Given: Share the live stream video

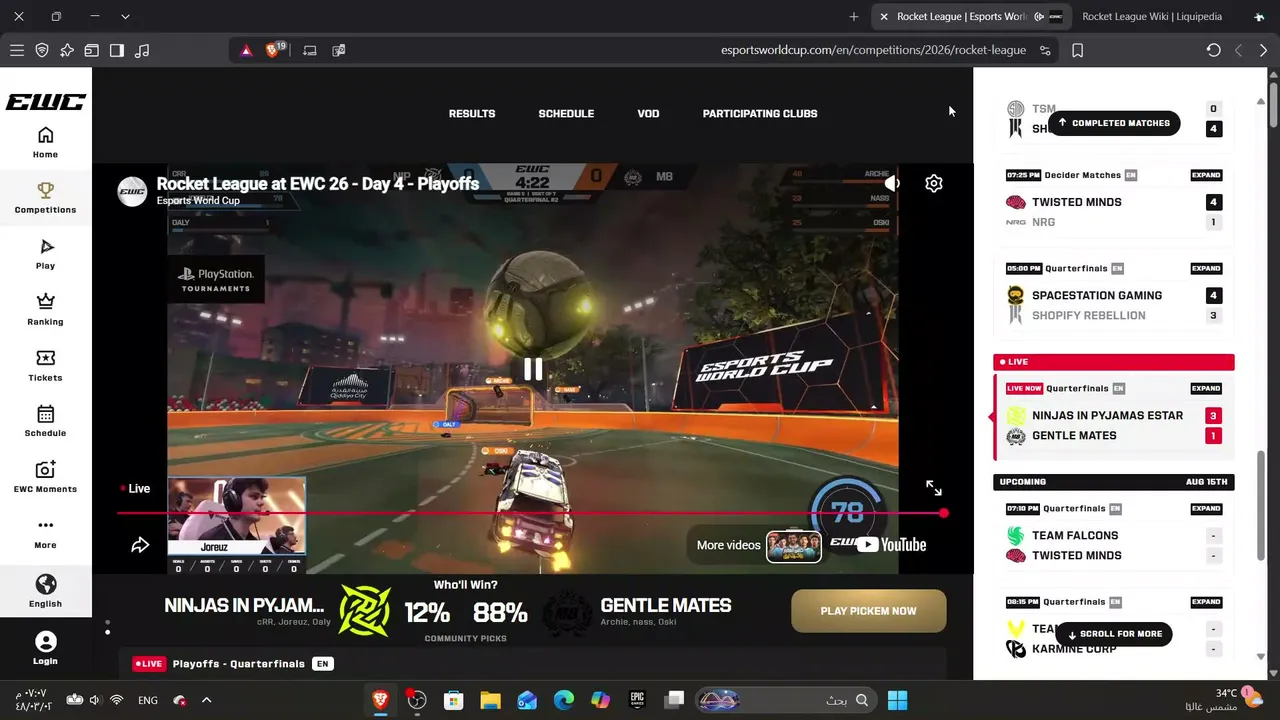Looking at the screenshot, I should (140, 545).
